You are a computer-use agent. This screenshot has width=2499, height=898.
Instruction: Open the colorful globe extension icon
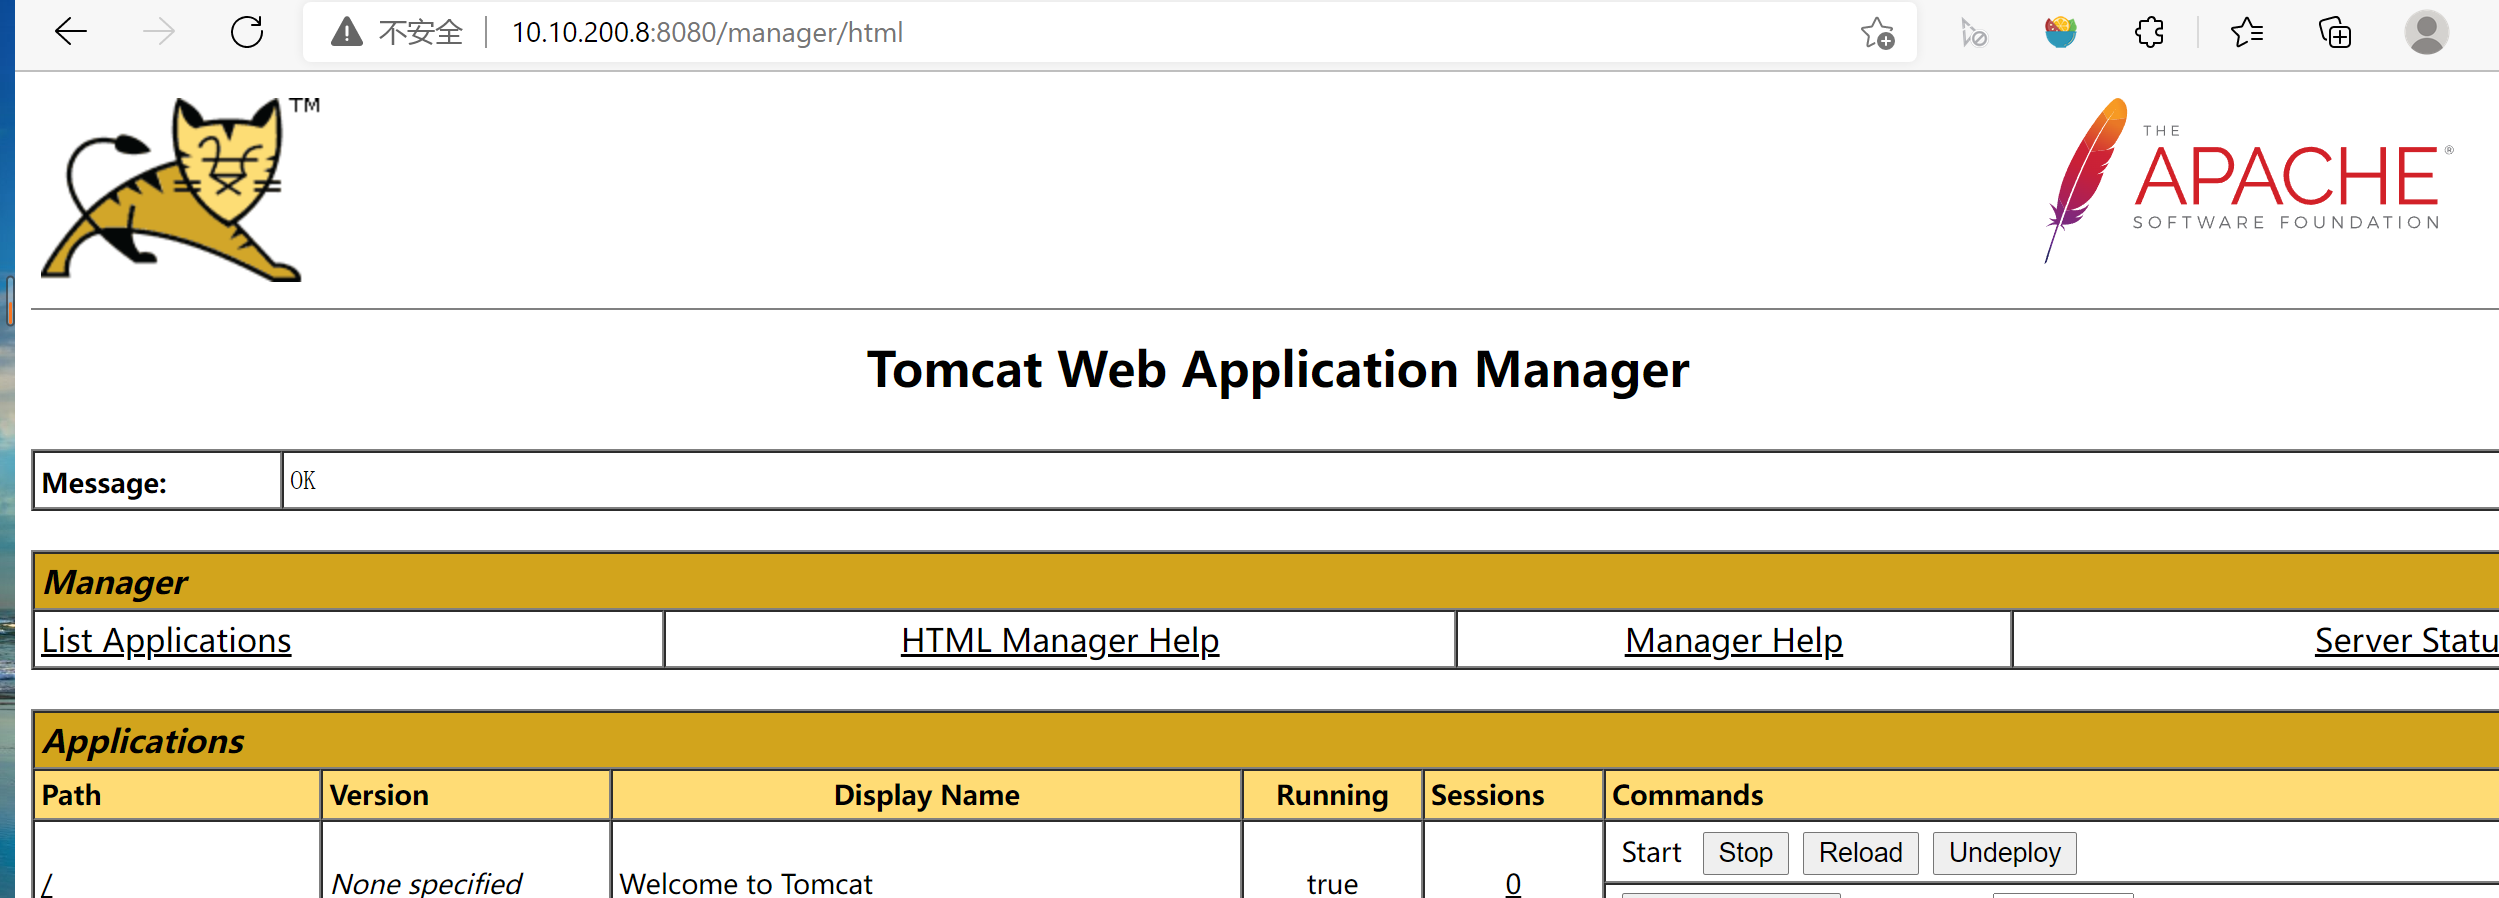pos(2060,32)
